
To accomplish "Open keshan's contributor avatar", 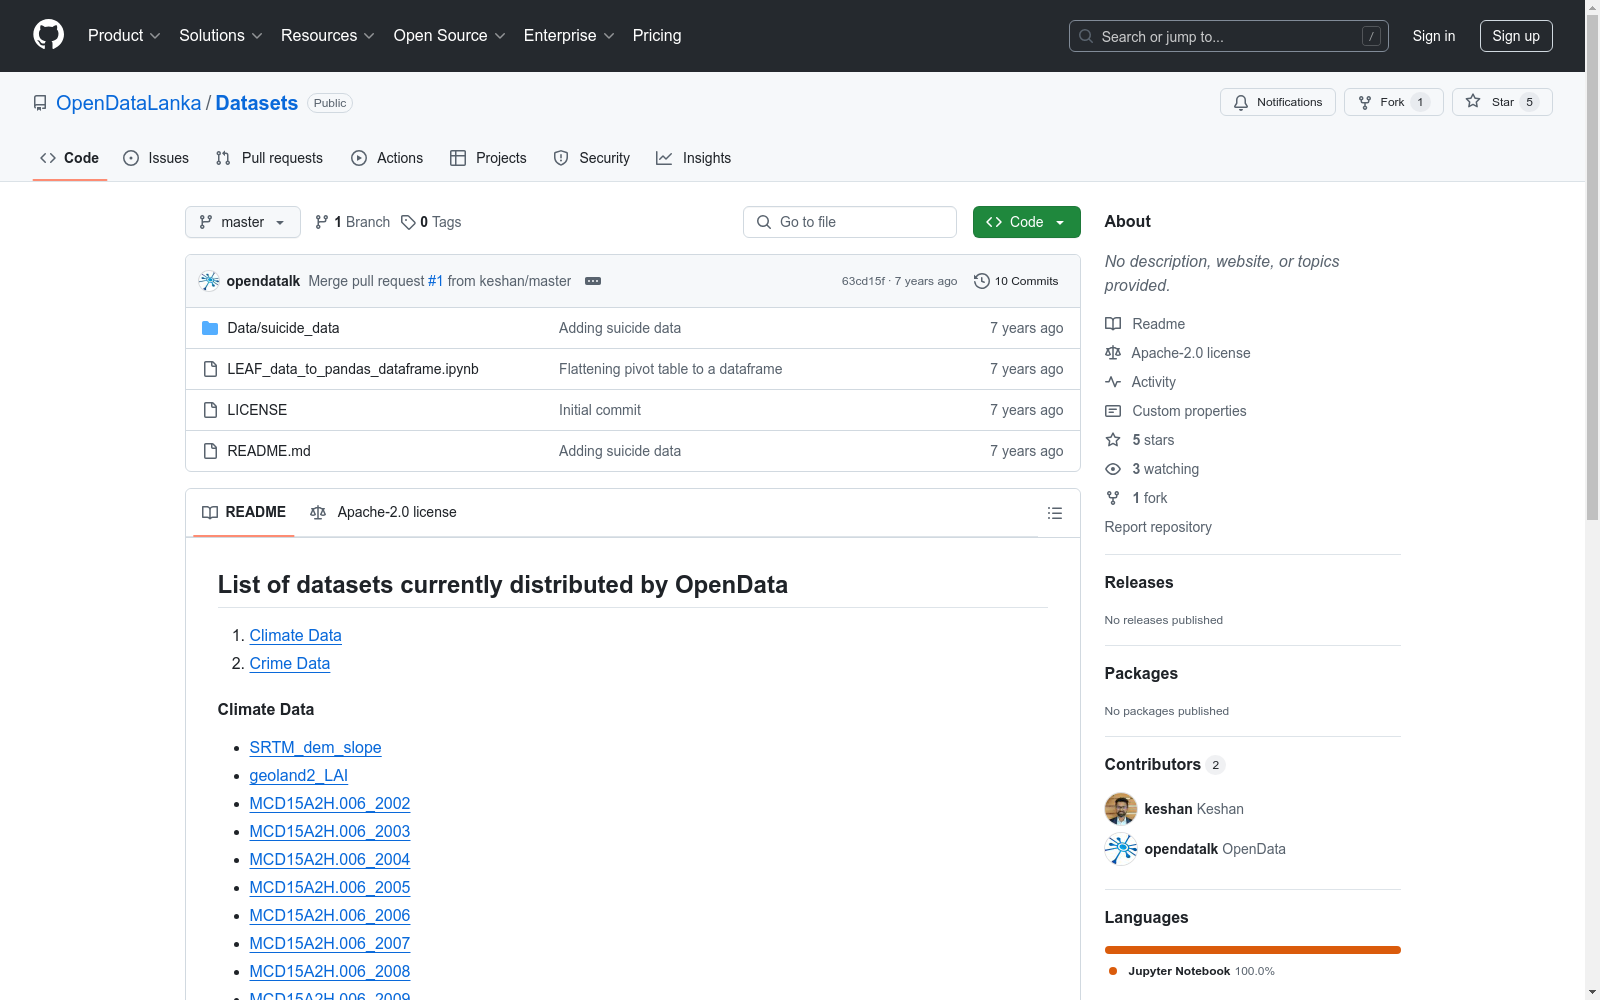I will (x=1121, y=809).
